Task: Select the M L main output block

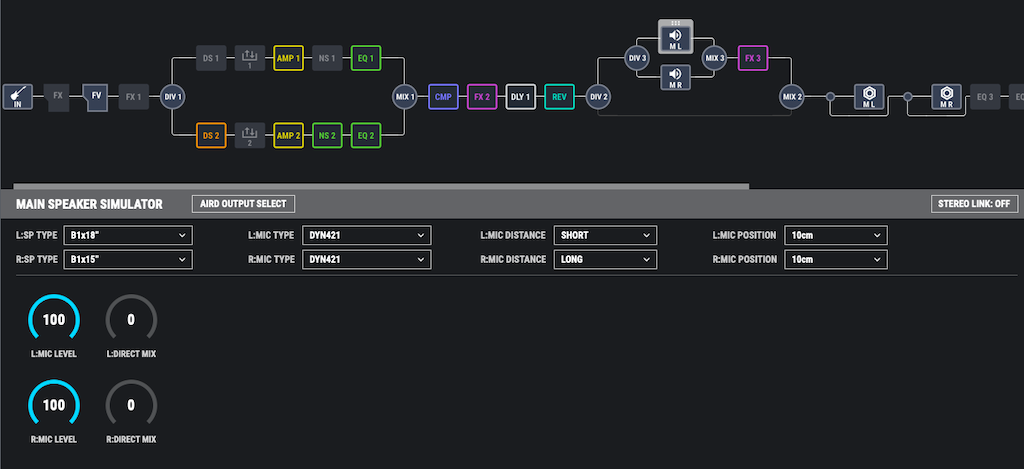Action: 869,97
